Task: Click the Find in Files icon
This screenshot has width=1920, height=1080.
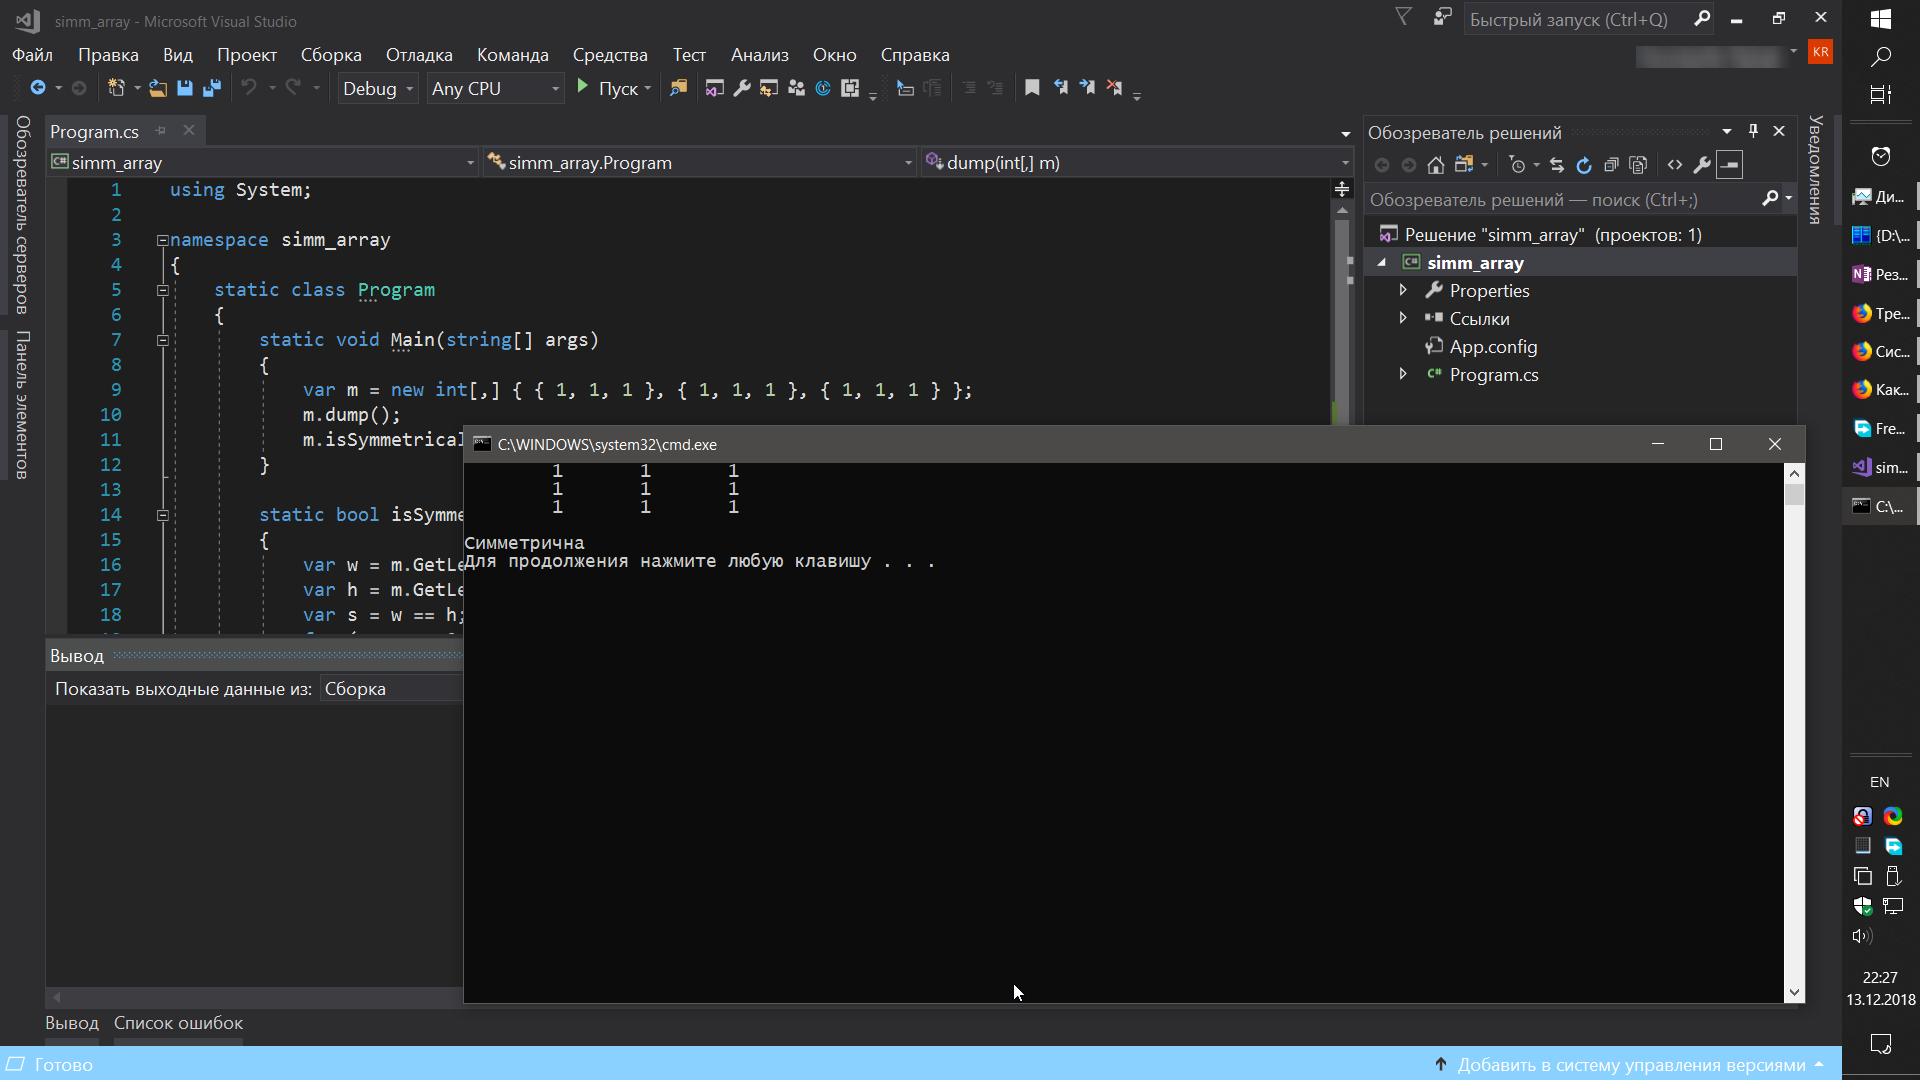Action: click(678, 88)
